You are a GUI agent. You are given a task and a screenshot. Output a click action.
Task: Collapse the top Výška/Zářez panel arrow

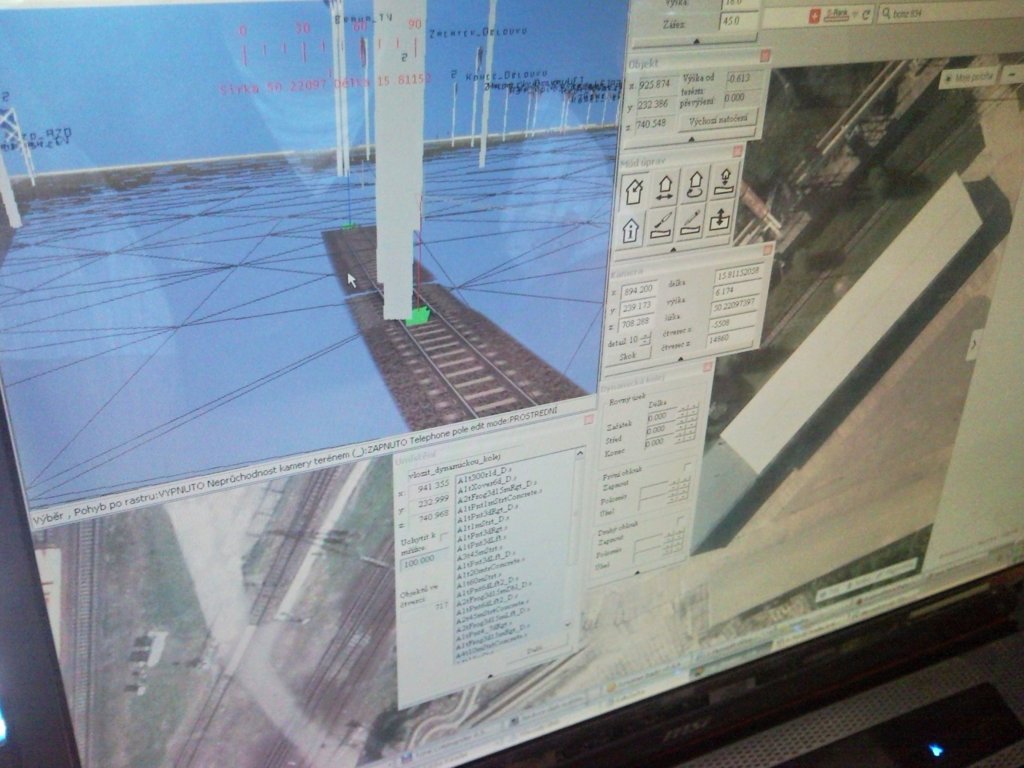[x=696, y=41]
